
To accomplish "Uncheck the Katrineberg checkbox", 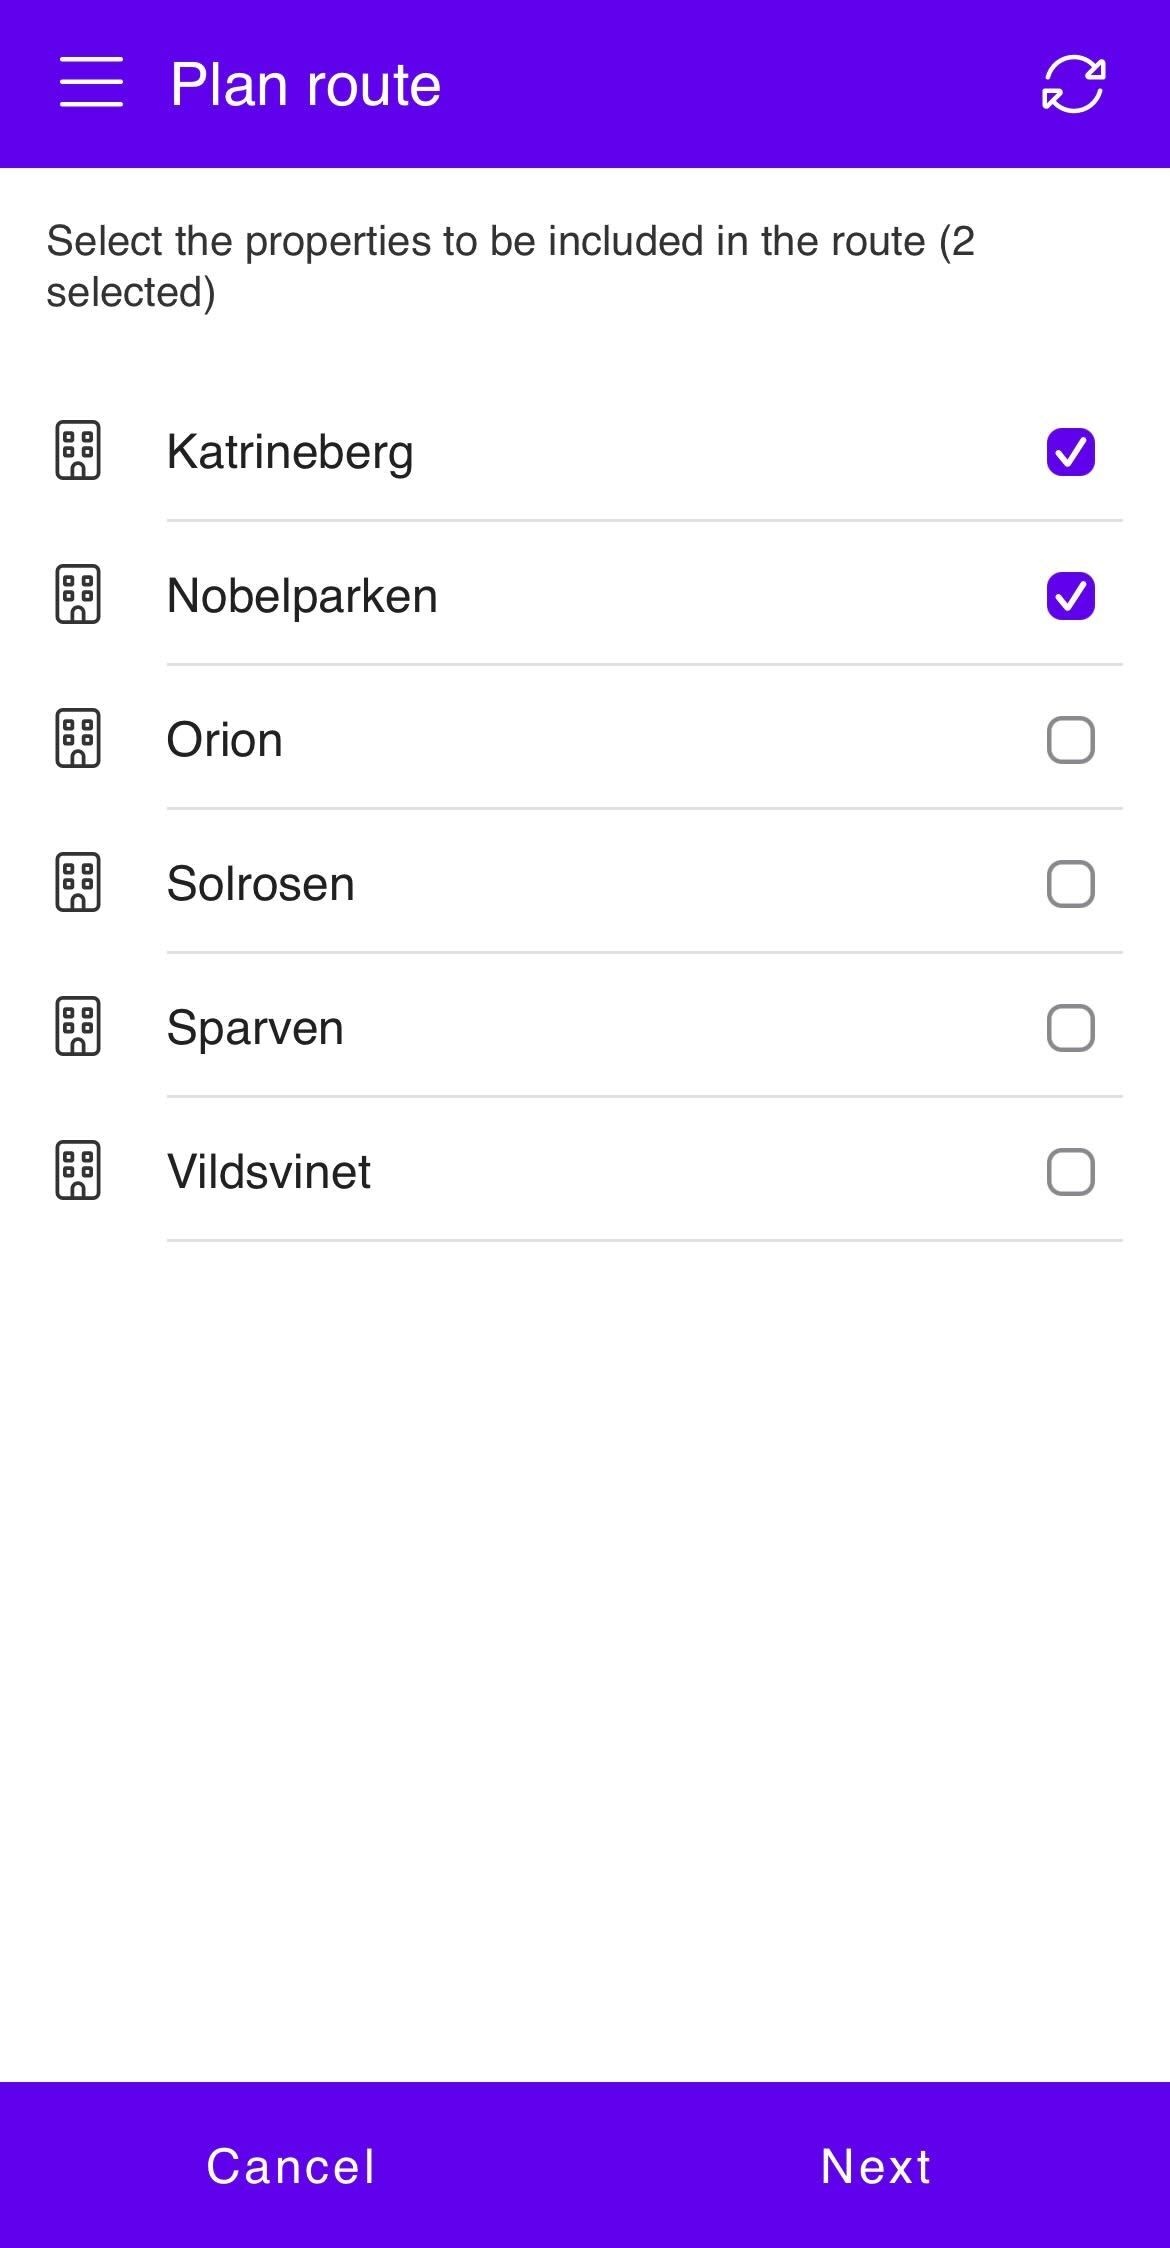I will 1070,451.
